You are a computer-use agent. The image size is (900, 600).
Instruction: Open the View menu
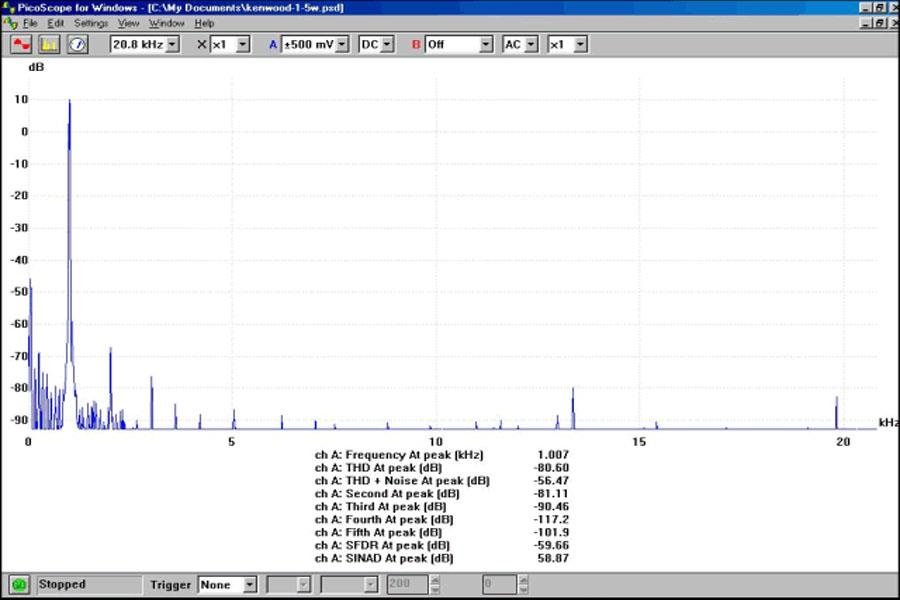point(129,23)
